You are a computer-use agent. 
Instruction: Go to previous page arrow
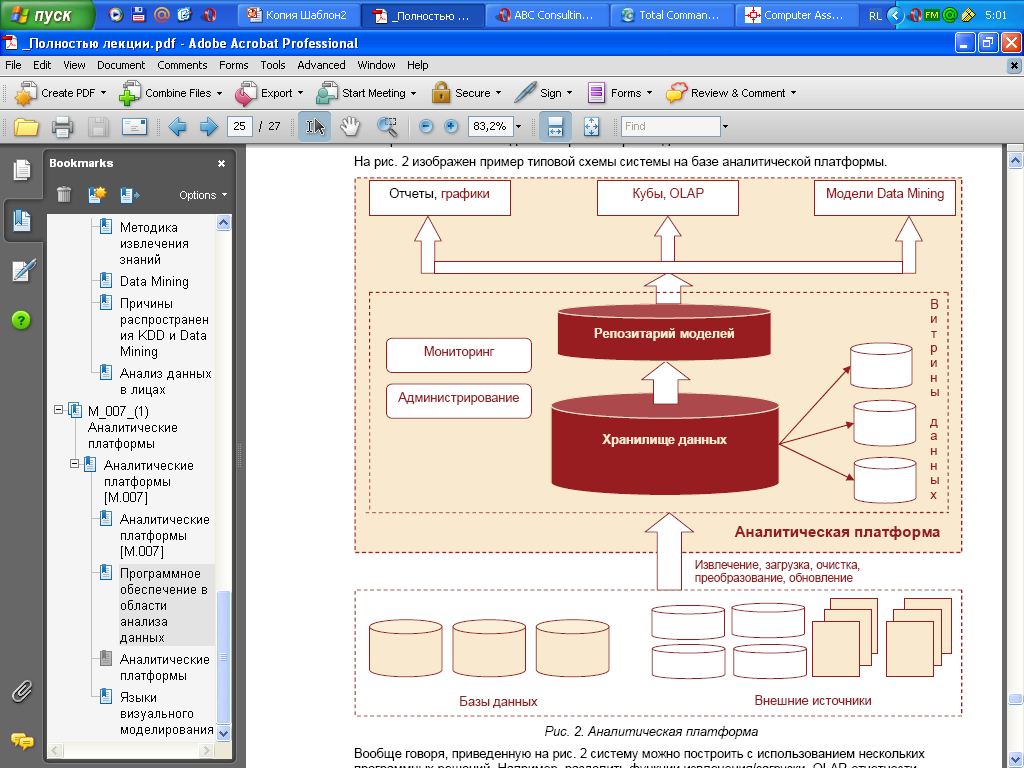(177, 126)
